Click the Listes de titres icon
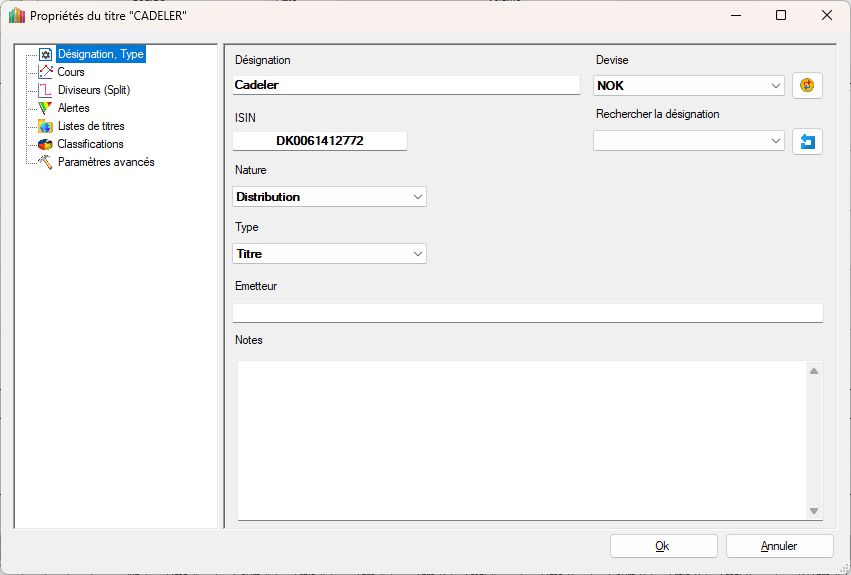Image resolution: width=851 pixels, height=575 pixels. point(45,126)
